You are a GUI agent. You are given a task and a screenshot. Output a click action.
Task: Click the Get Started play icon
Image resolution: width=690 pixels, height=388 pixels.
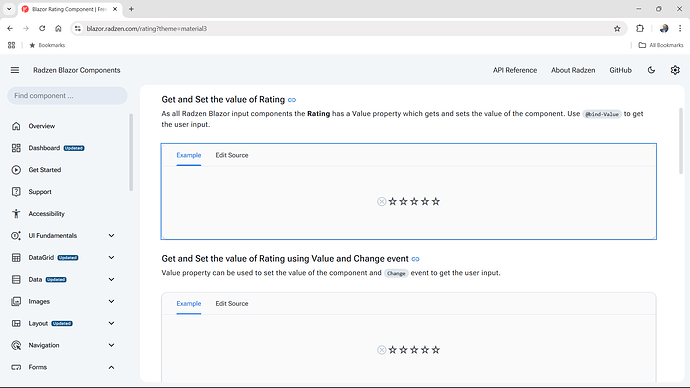pyautogui.click(x=16, y=170)
